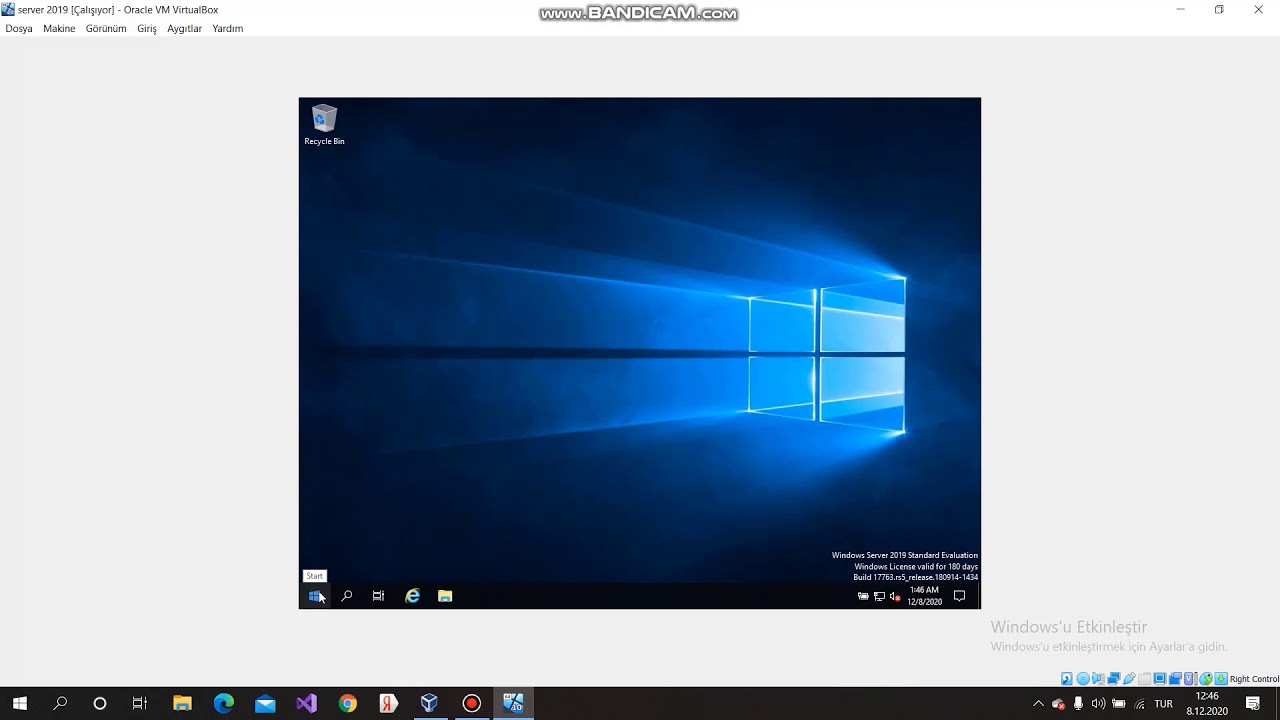Click the VirtualBox network status icon
The width and height of the screenshot is (1280, 720).
coord(1114,679)
